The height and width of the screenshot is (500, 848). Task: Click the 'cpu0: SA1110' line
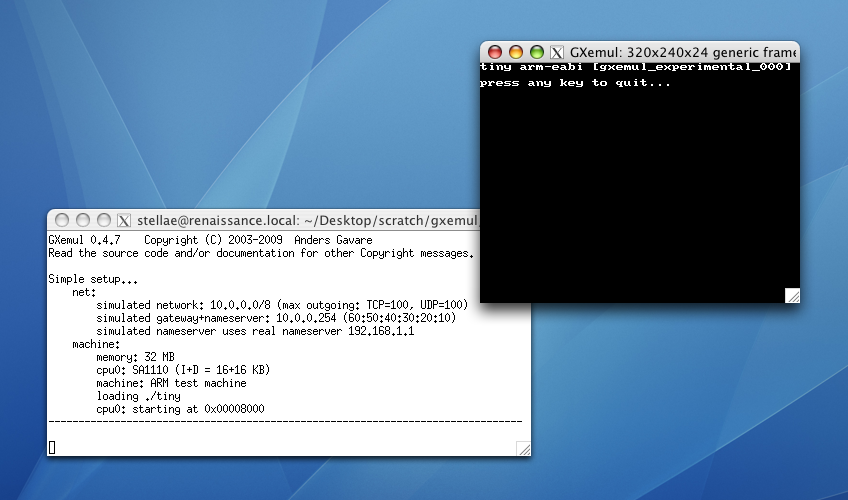(x=183, y=370)
